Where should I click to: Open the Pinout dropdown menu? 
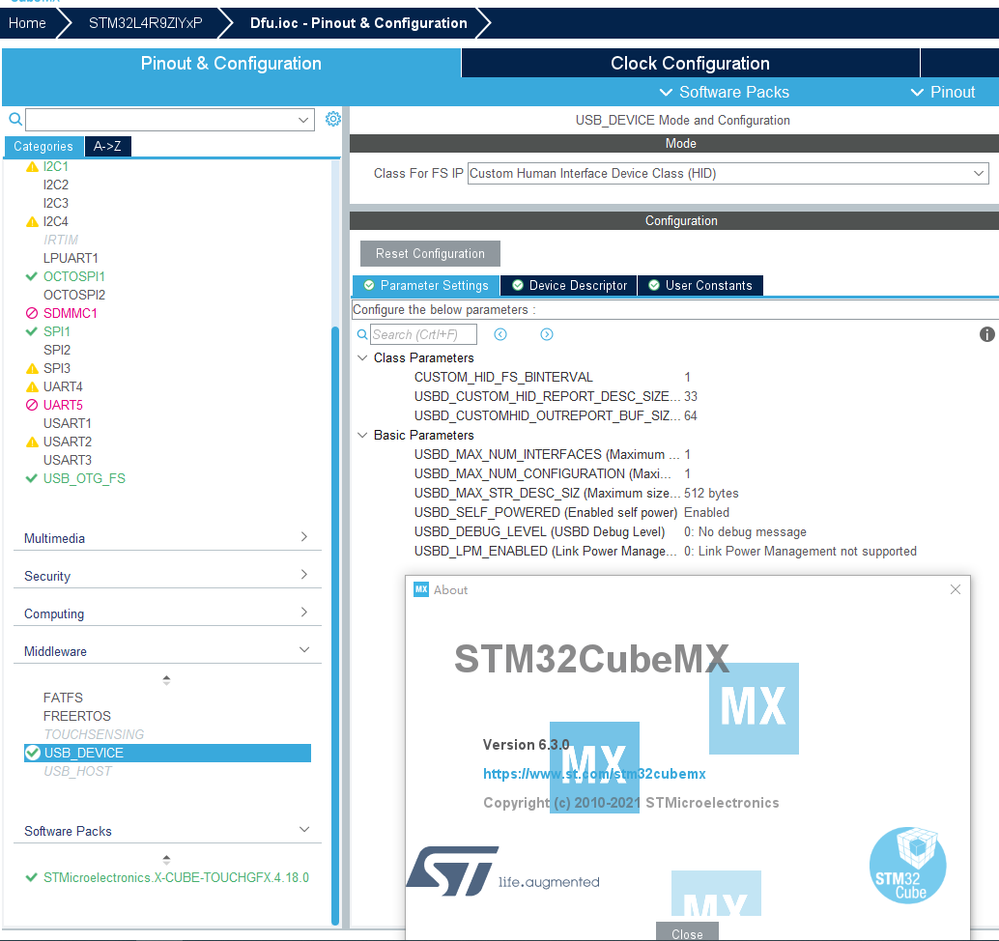pyautogui.click(x=944, y=92)
